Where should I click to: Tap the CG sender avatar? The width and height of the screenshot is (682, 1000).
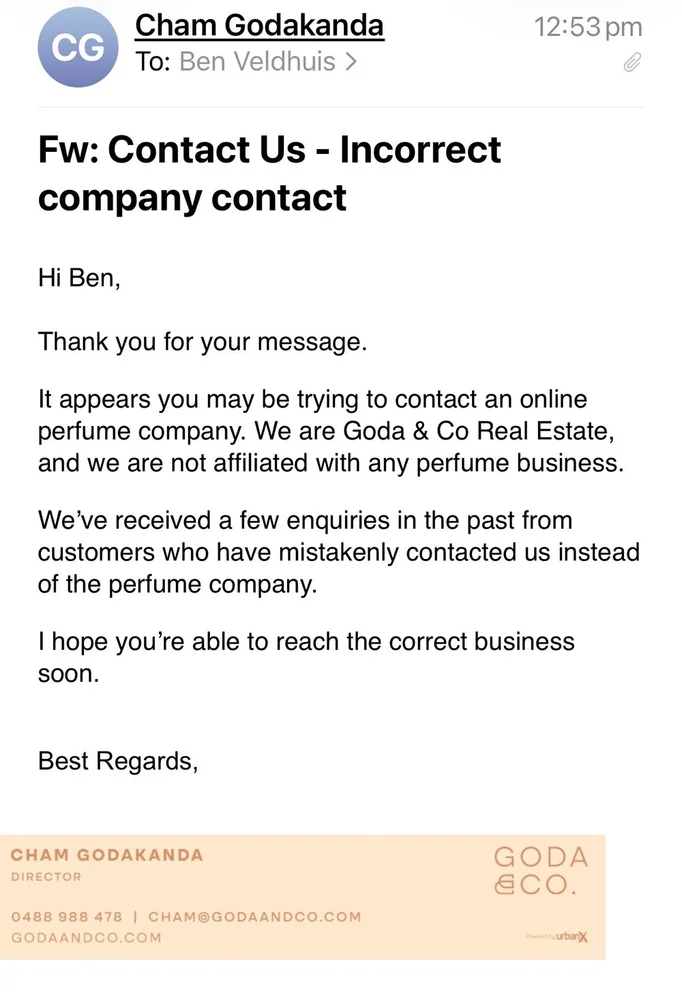click(78, 47)
